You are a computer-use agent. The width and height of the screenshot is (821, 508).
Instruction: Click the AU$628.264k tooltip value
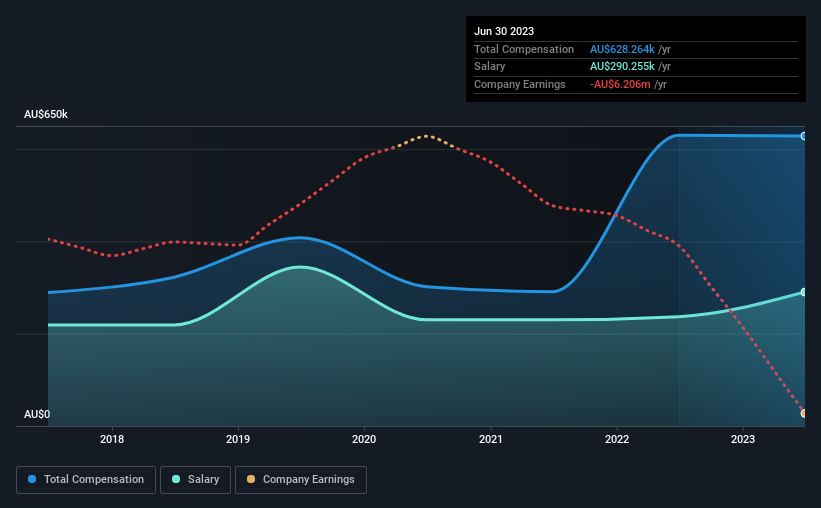(622, 49)
